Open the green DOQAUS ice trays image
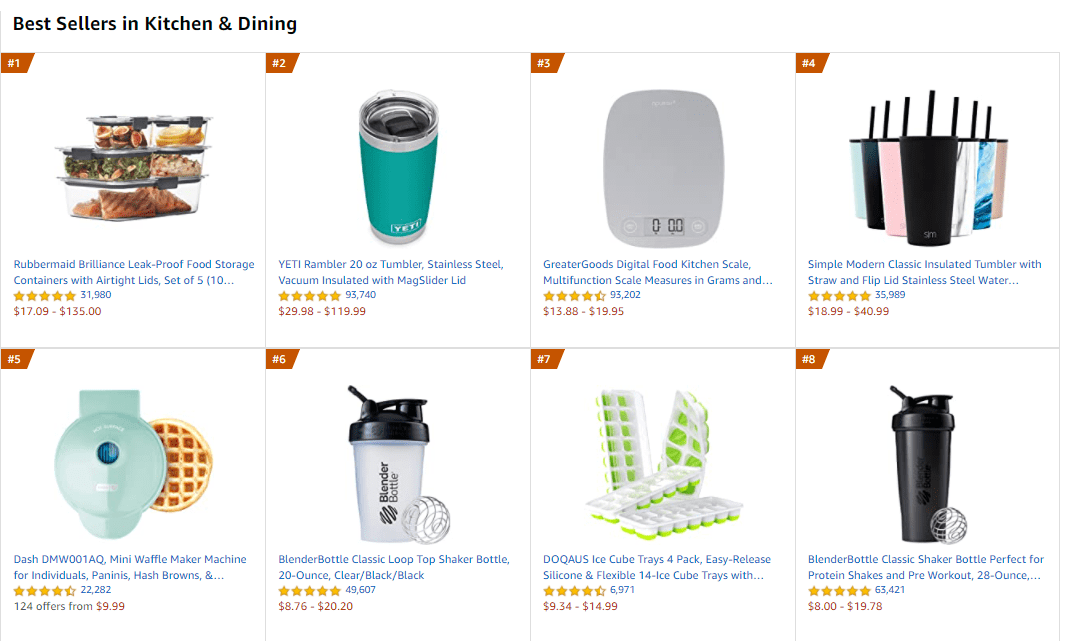 click(x=663, y=462)
